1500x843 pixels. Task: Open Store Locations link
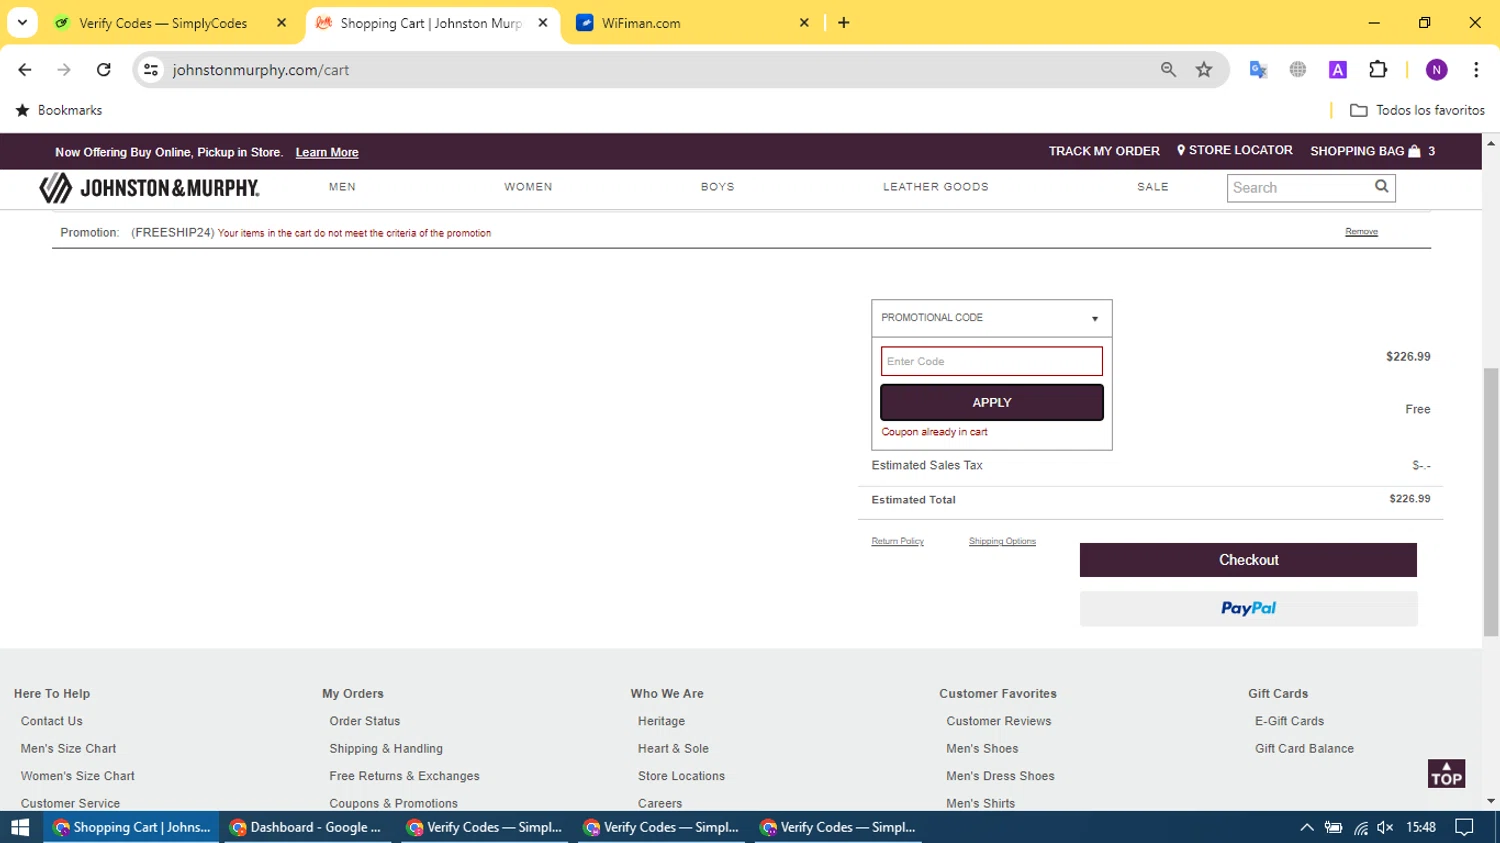pyautogui.click(x=681, y=776)
